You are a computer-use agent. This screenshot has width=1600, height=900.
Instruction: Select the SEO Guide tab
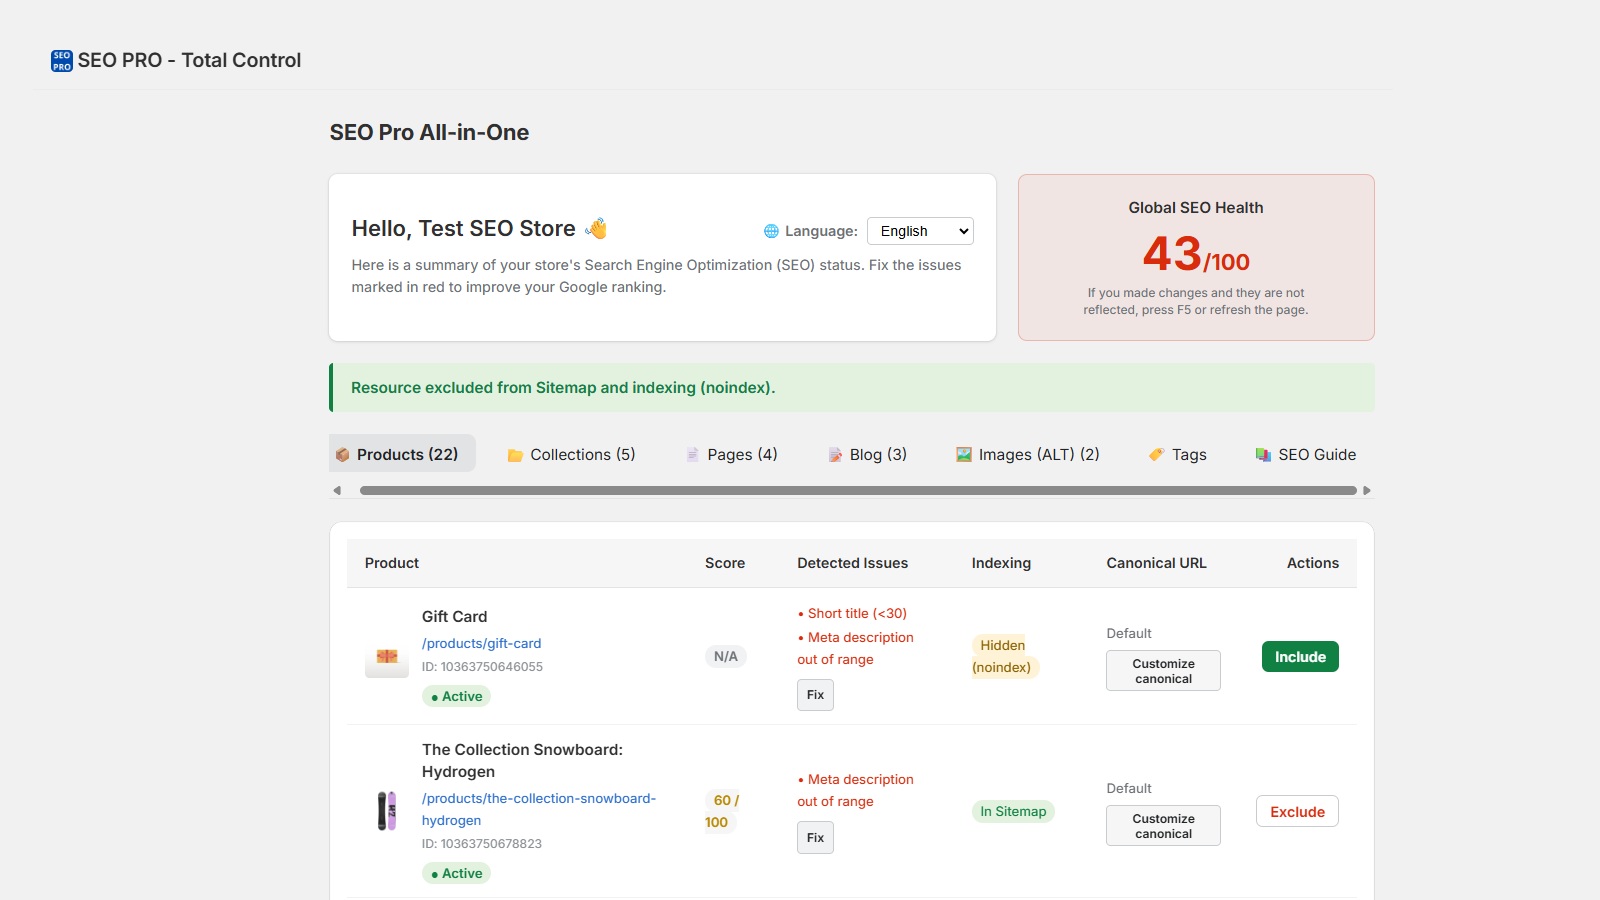[x=1305, y=454]
